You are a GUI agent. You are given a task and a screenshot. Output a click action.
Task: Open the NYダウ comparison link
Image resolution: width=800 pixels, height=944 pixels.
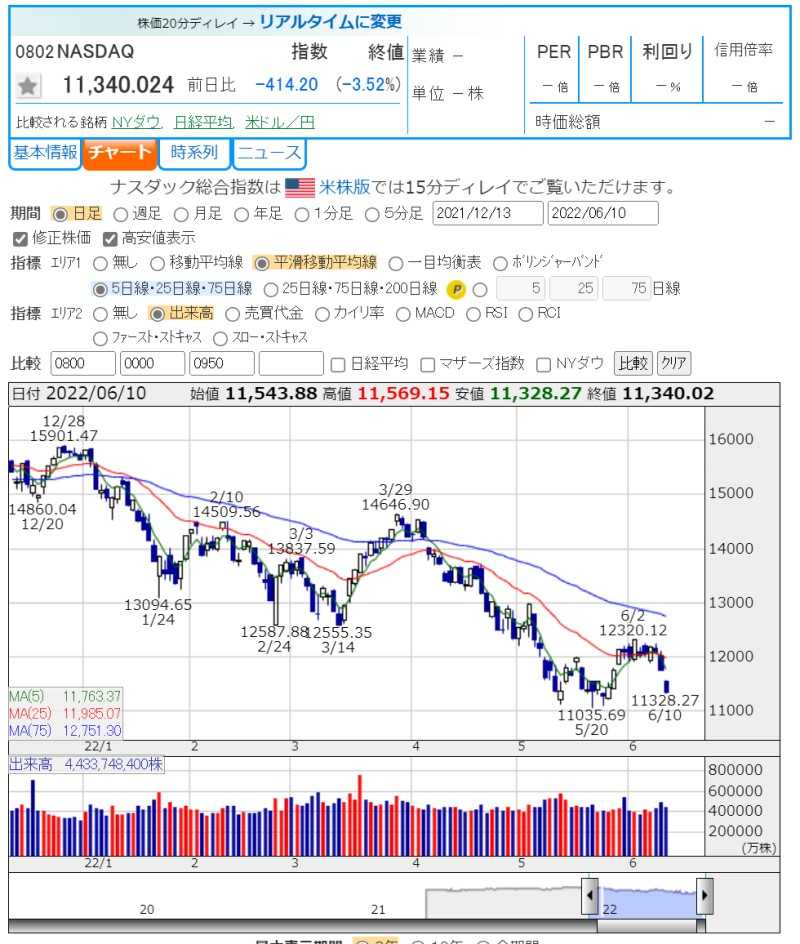tap(136, 122)
